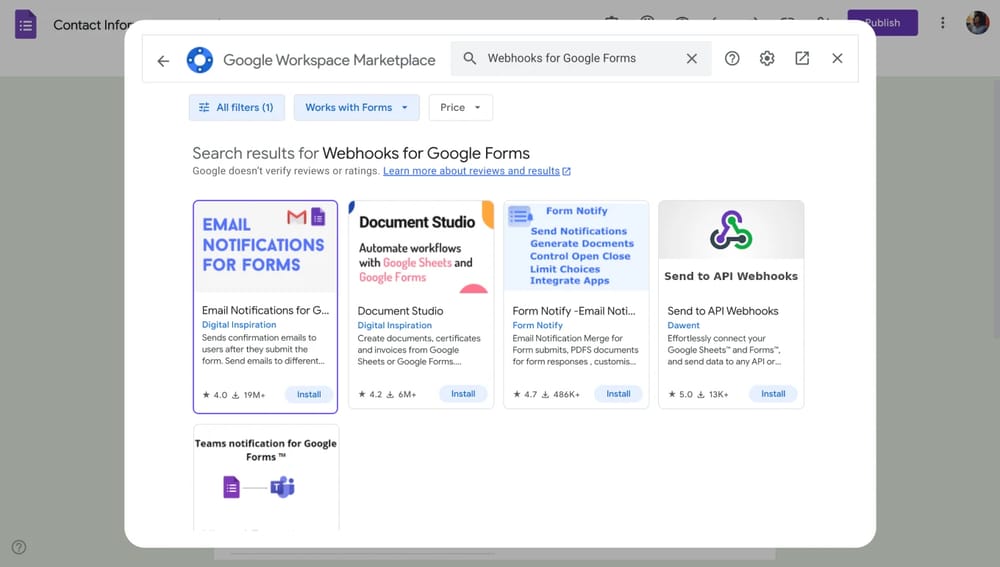Open the Dawent developer link
1000x567 pixels.
pos(684,325)
